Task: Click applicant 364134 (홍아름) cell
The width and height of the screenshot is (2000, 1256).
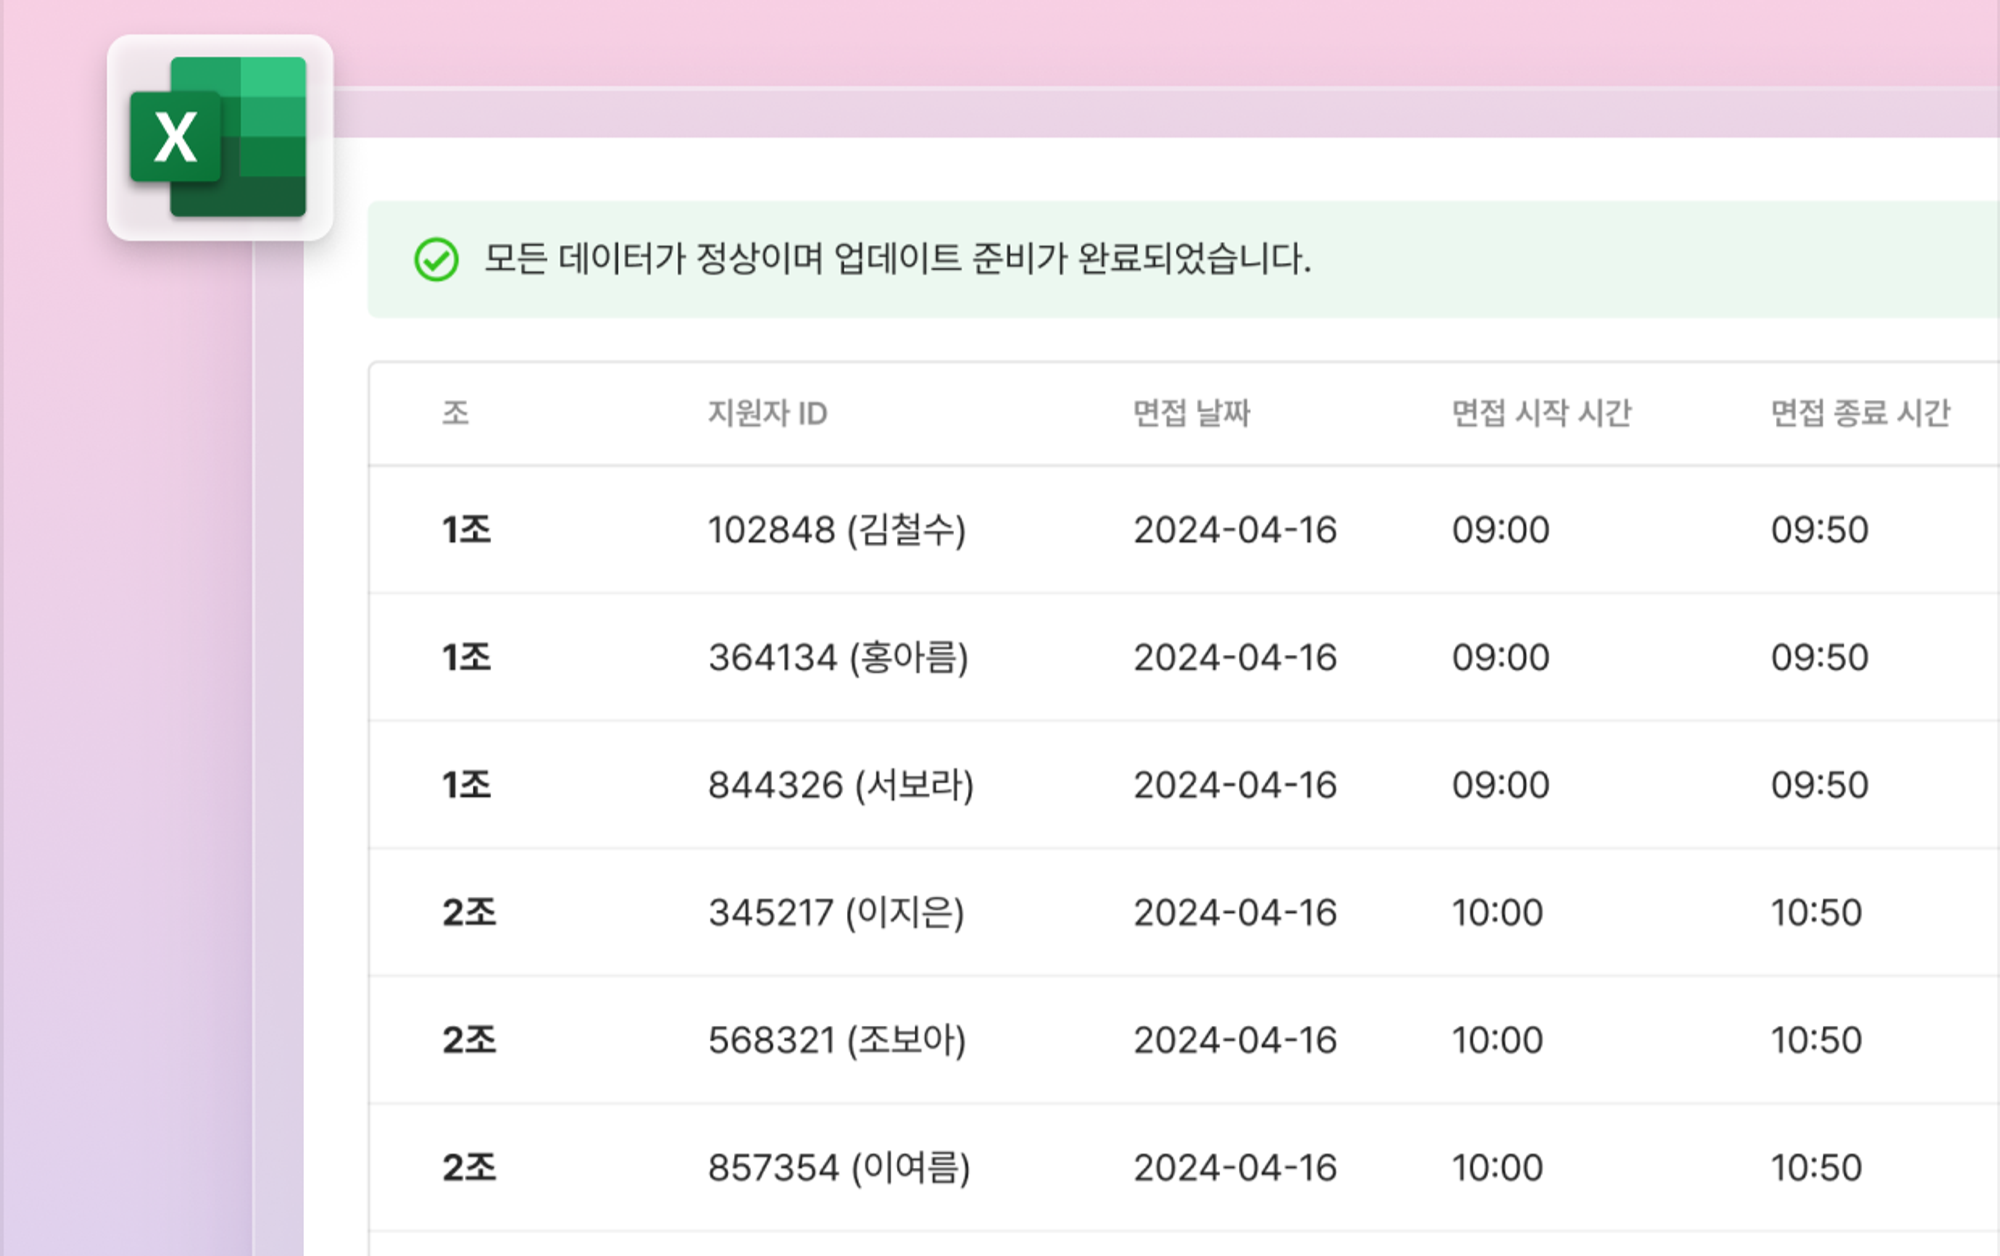Action: [838, 658]
